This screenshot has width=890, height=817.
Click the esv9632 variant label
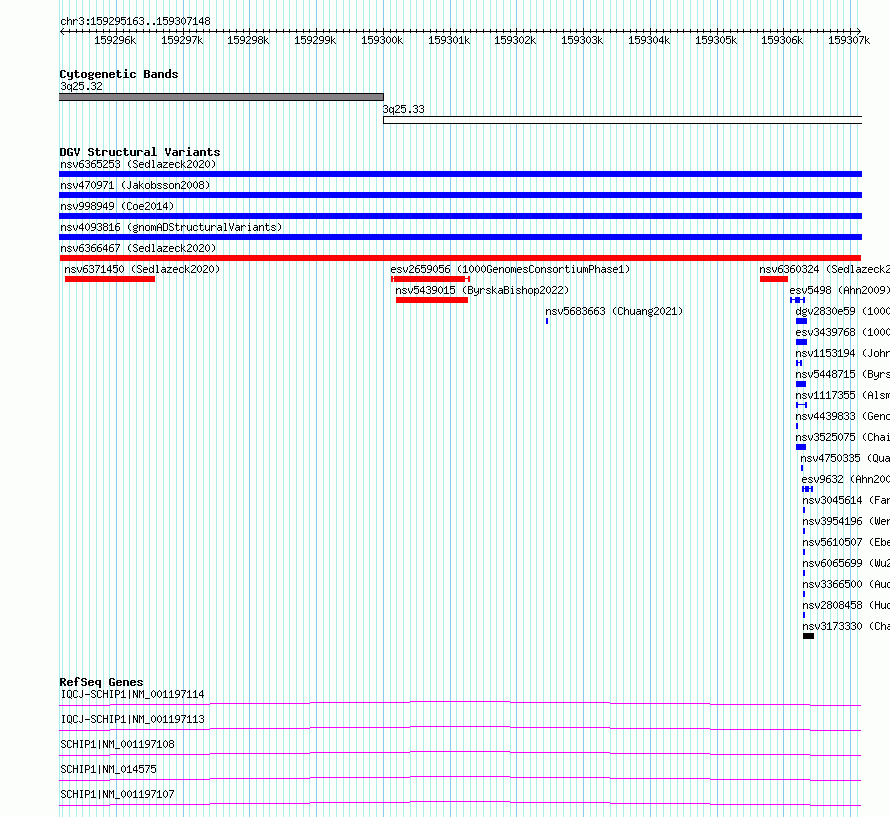pos(845,479)
